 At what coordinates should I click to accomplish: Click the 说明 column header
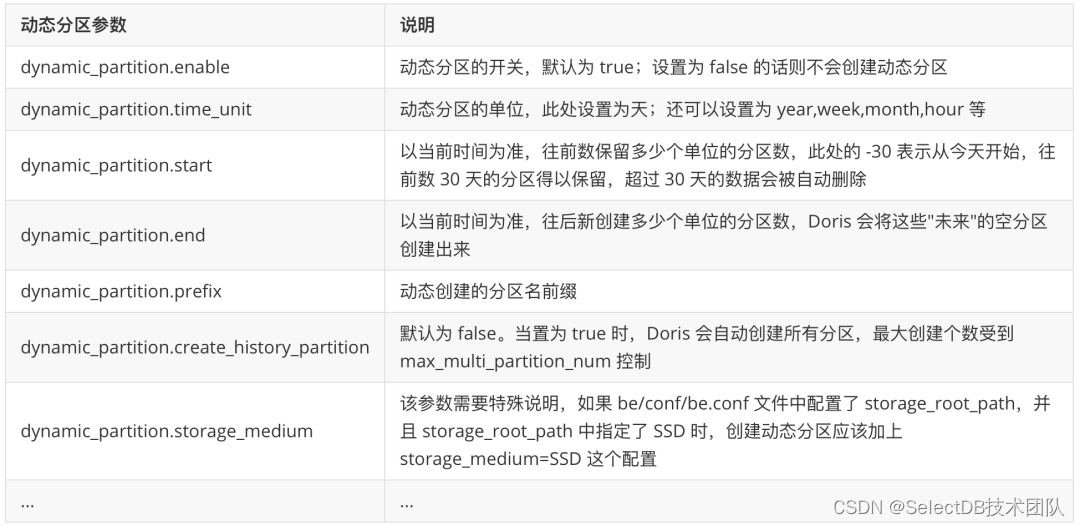click(x=417, y=26)
